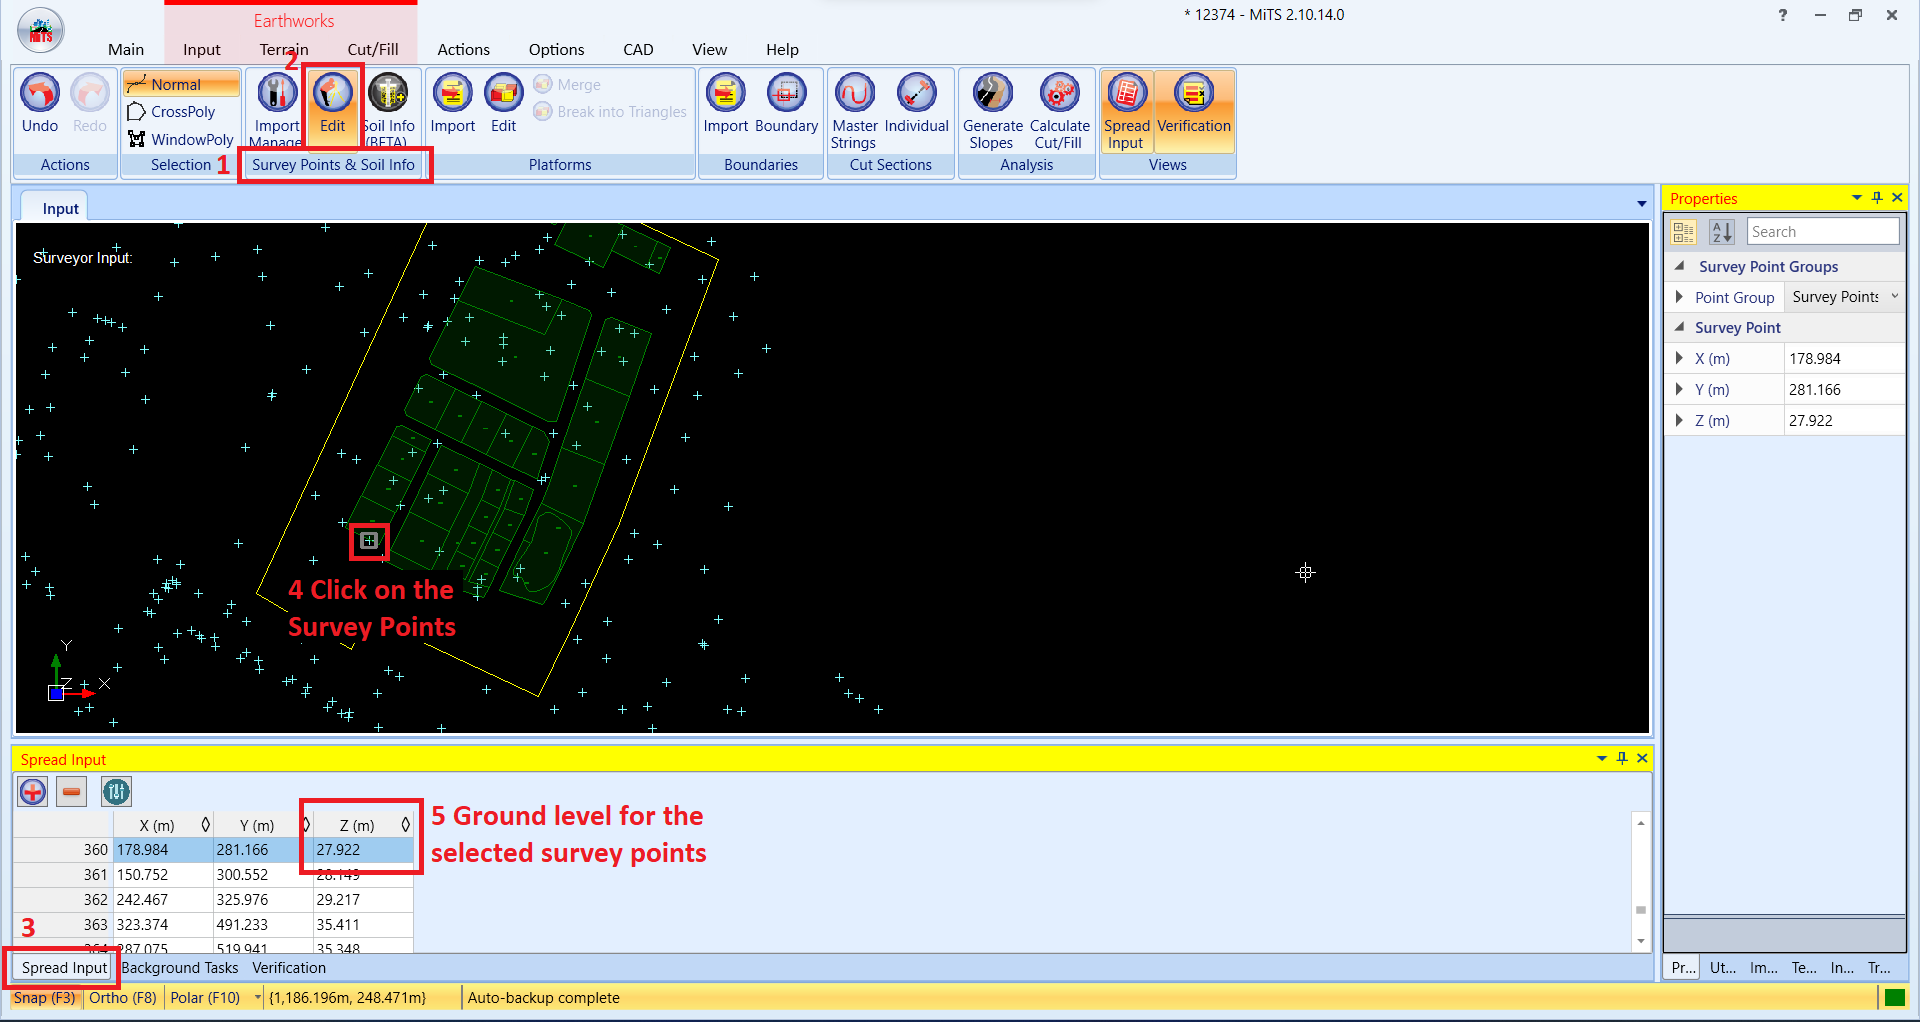Click the help question mark icon
This screenshot has width=1920, height=1022.
[1783, 15]
